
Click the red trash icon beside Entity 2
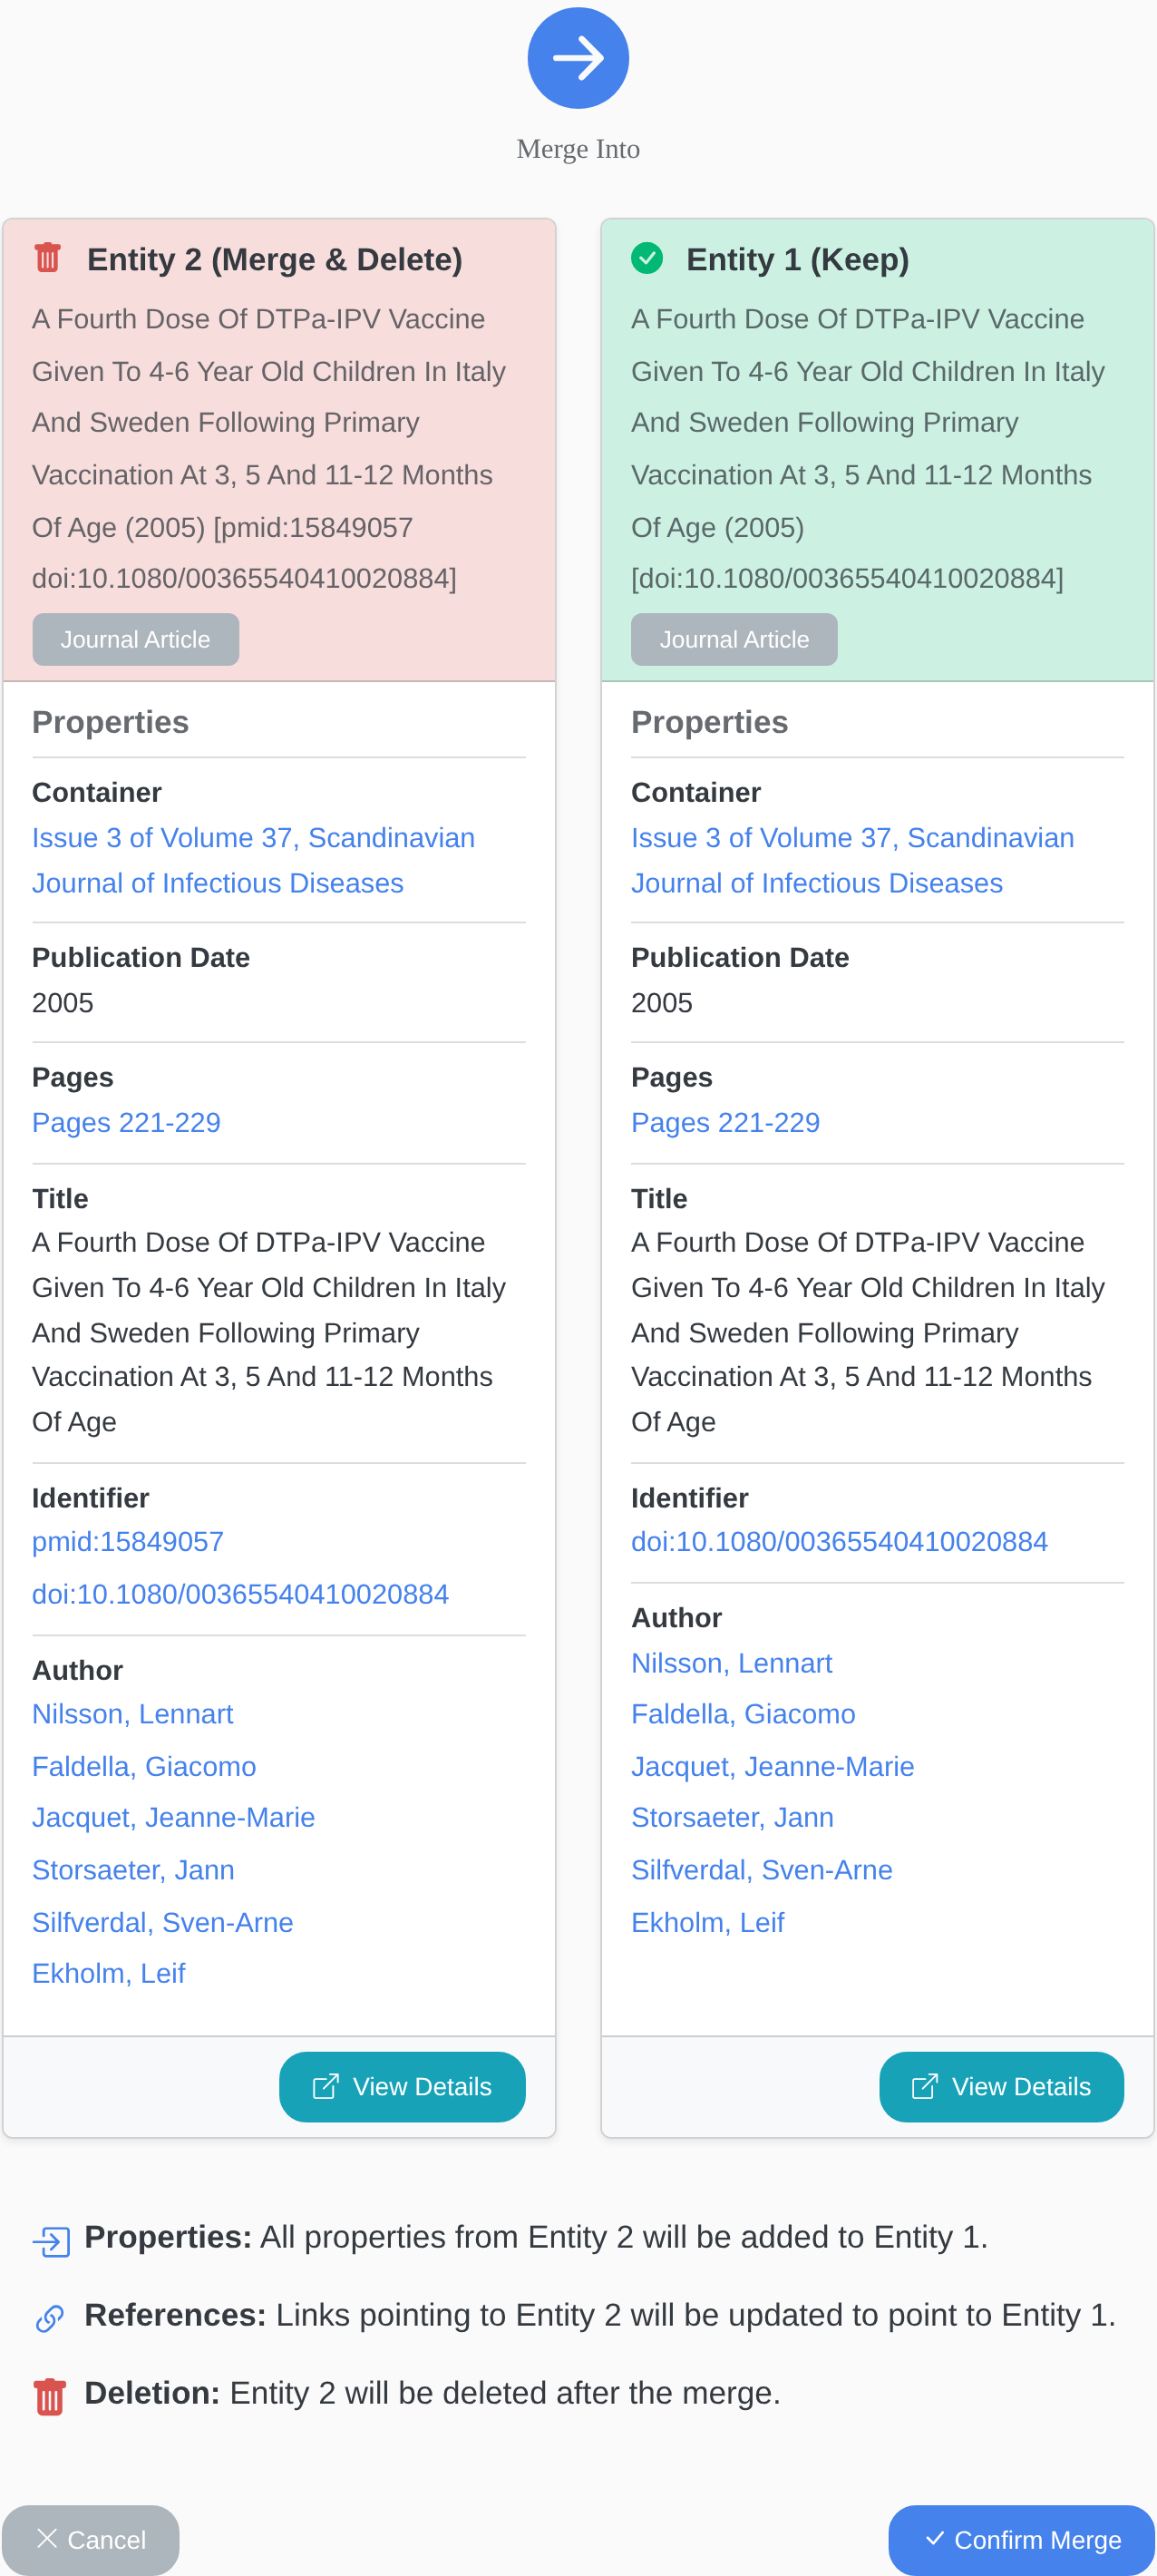(x=47, y=258)
